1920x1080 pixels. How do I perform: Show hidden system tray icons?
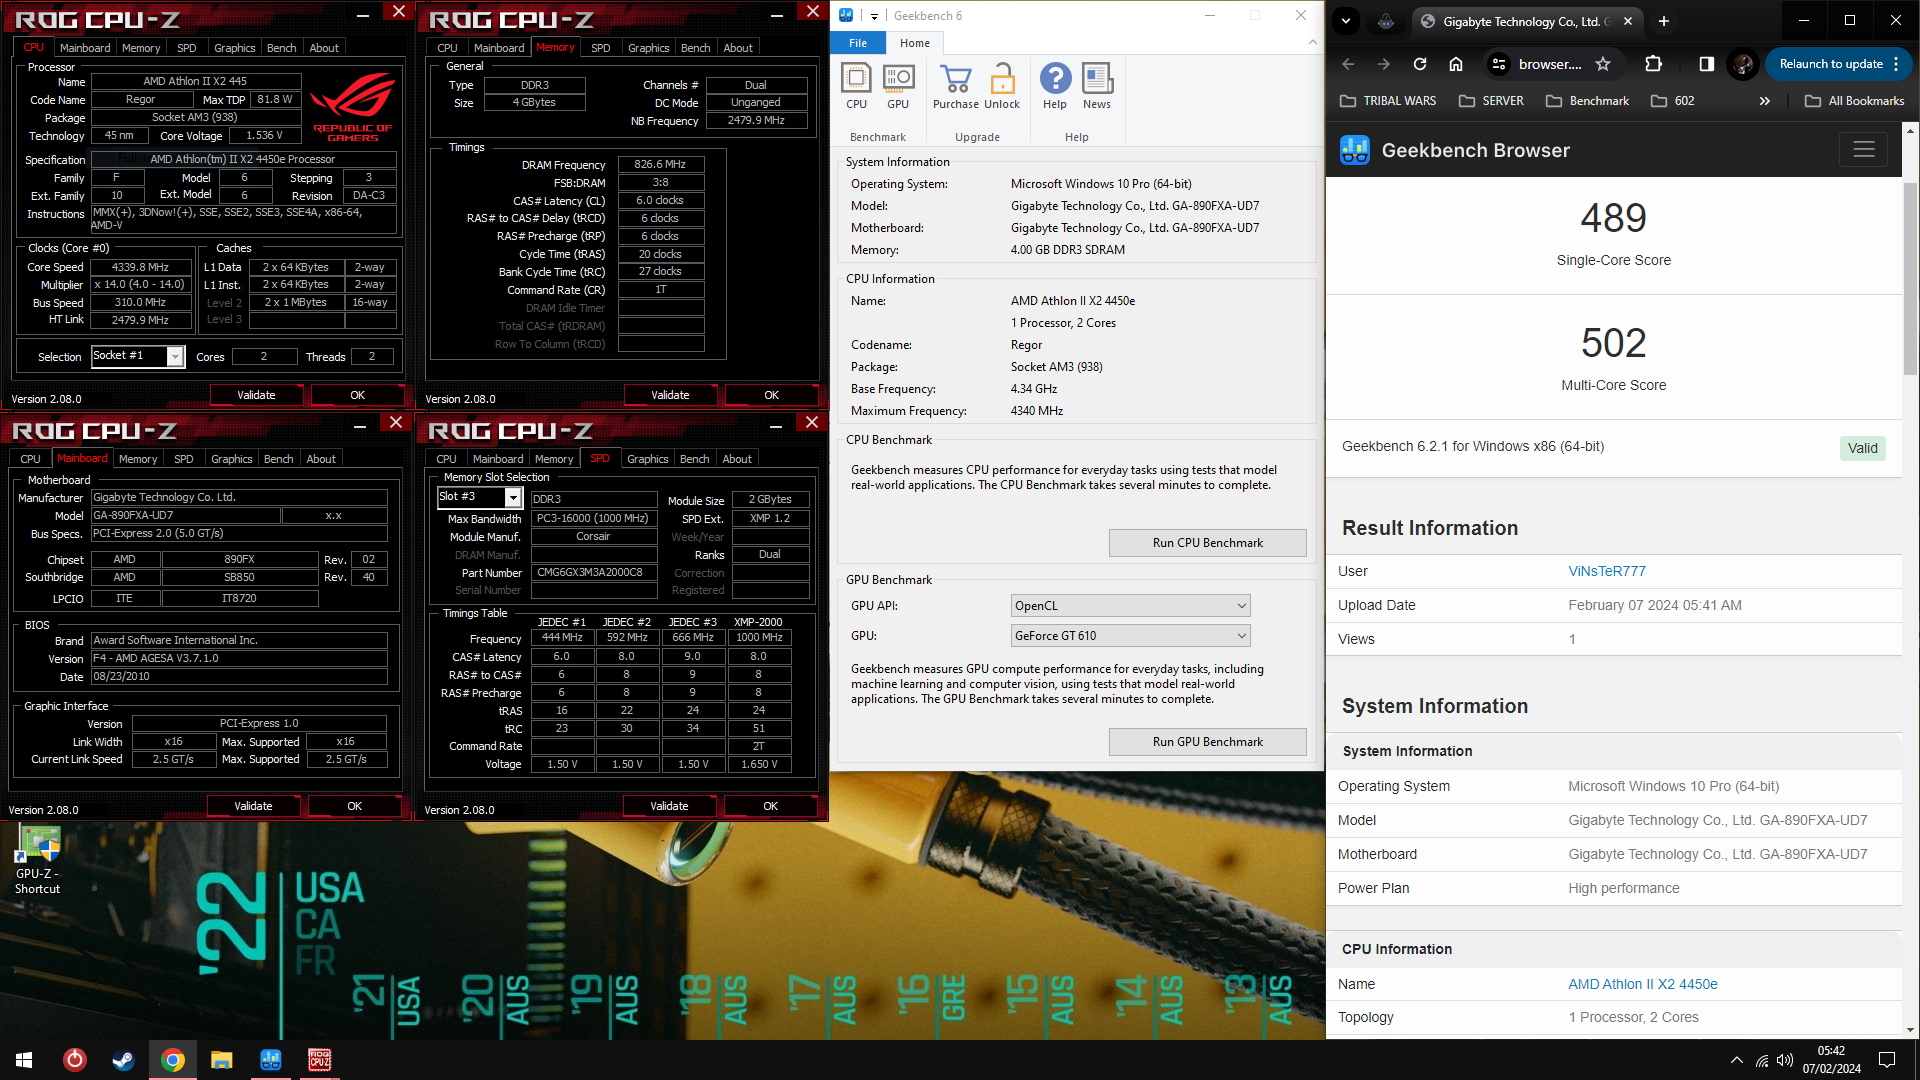coord(1737,1060)
